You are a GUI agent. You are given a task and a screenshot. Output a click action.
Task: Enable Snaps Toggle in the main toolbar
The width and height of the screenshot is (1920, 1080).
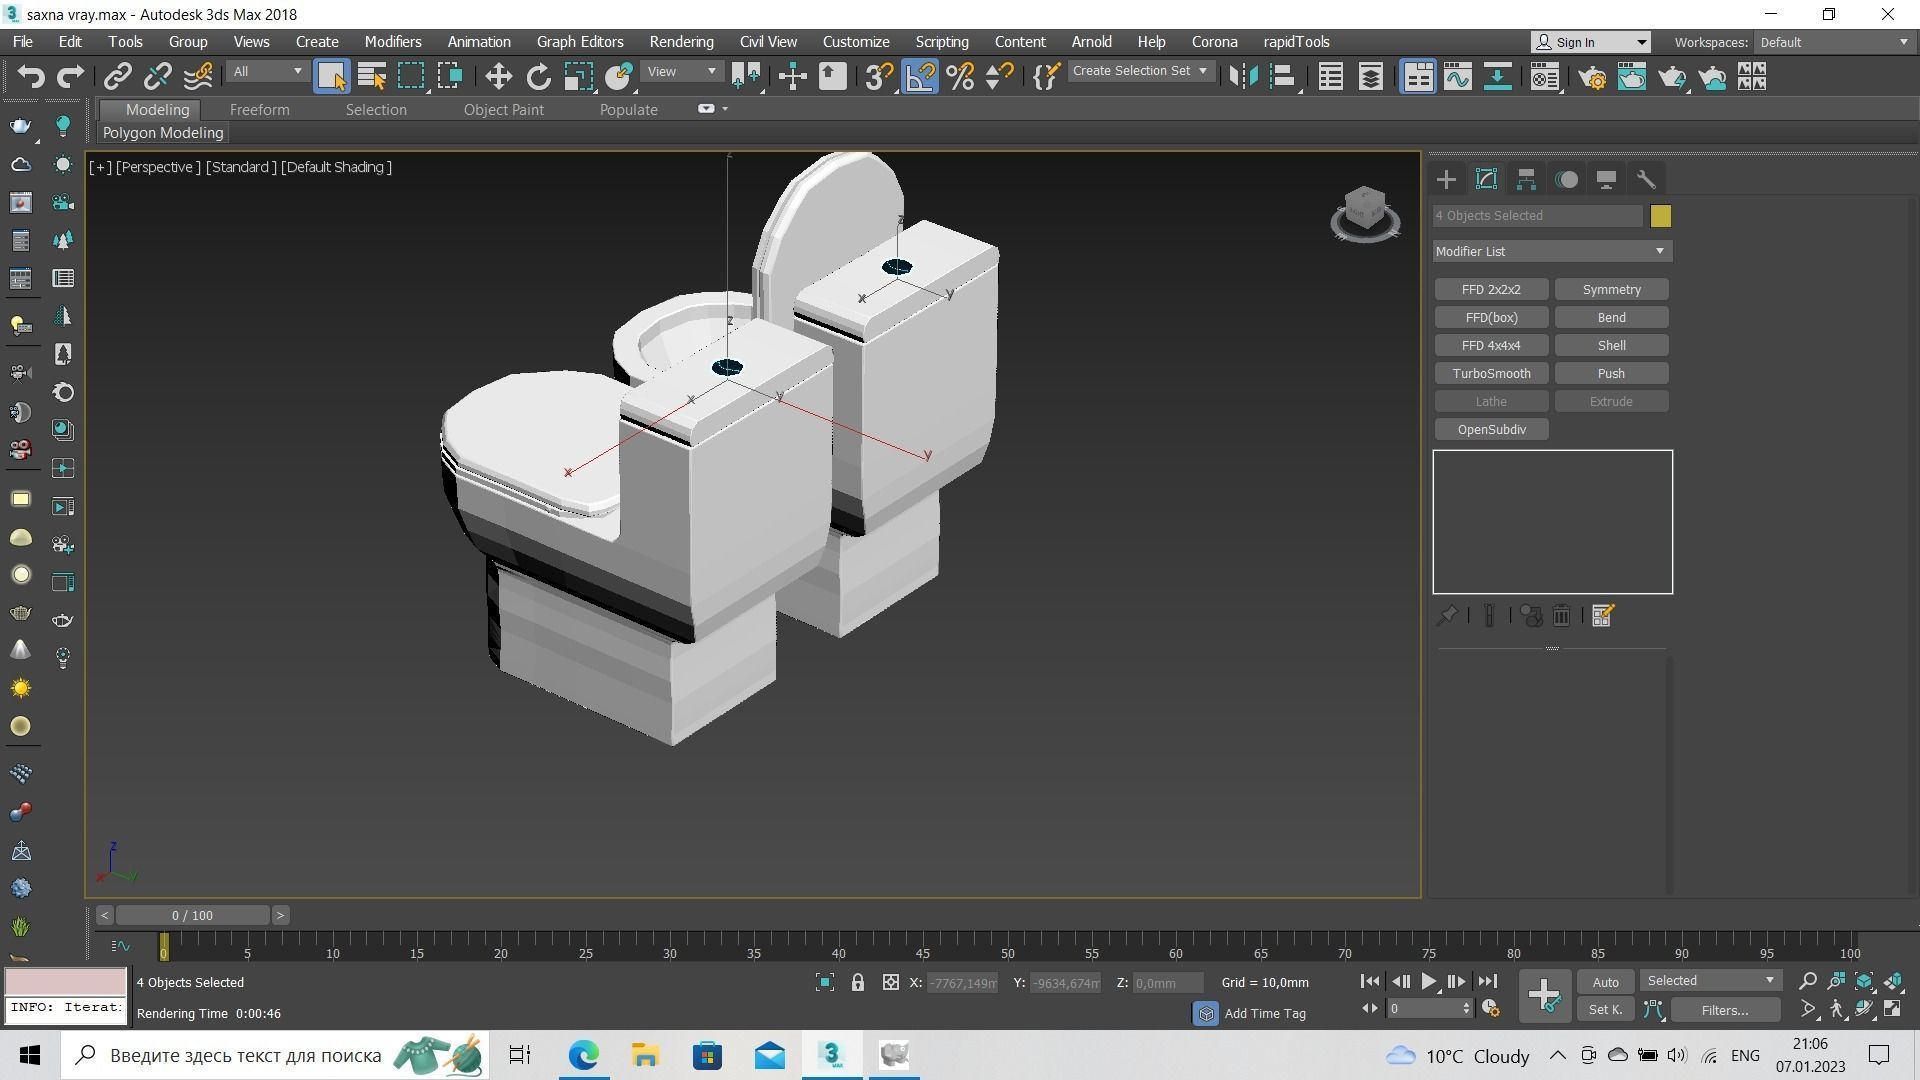pos(877,76)
